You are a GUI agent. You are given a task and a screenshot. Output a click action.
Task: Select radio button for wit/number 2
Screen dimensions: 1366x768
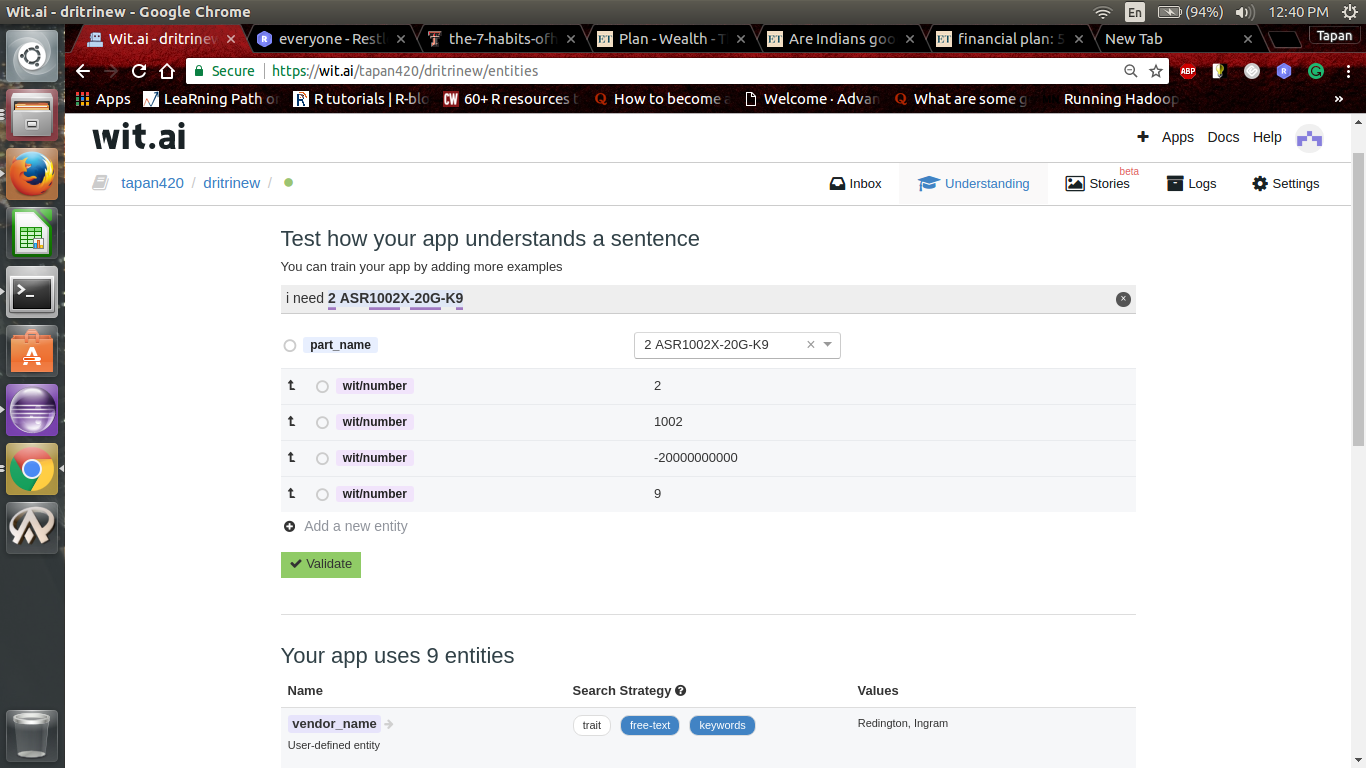coord(322,386)
